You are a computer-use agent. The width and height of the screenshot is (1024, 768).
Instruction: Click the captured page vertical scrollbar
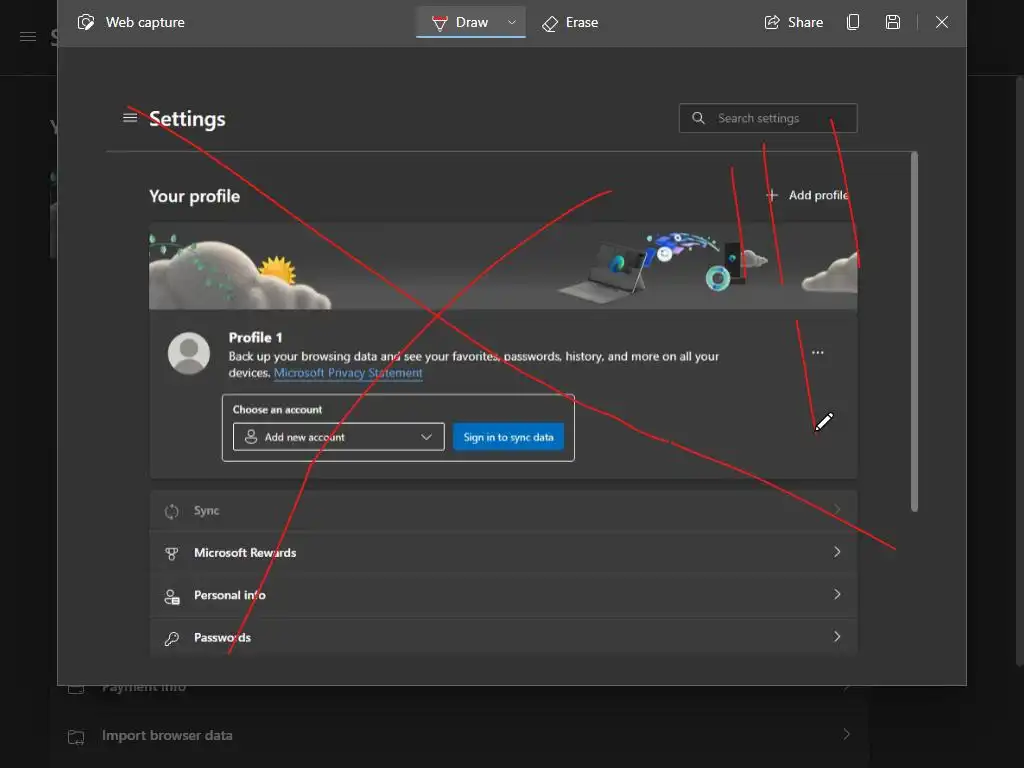[914, 332]
